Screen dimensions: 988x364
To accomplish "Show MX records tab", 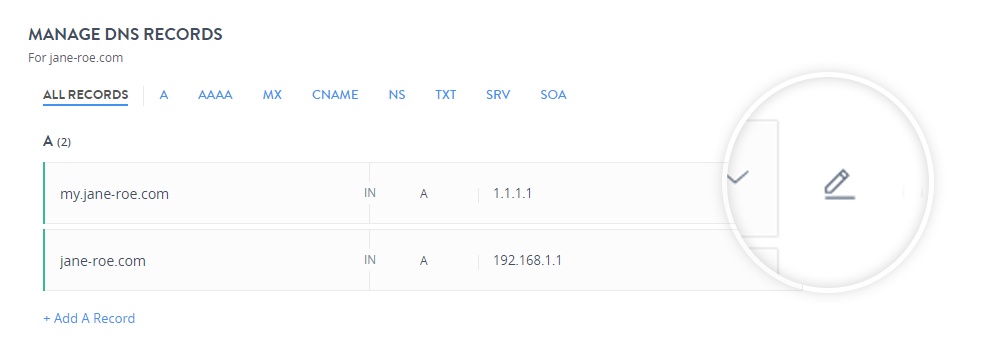I will [272, 95].
